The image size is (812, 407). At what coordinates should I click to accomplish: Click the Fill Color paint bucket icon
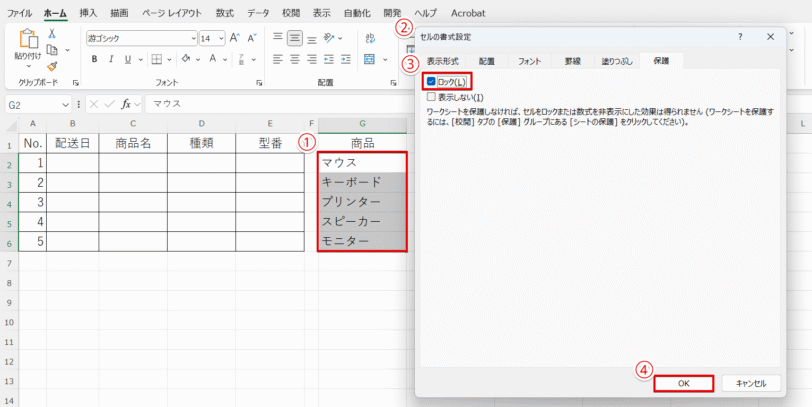(186, 60)
